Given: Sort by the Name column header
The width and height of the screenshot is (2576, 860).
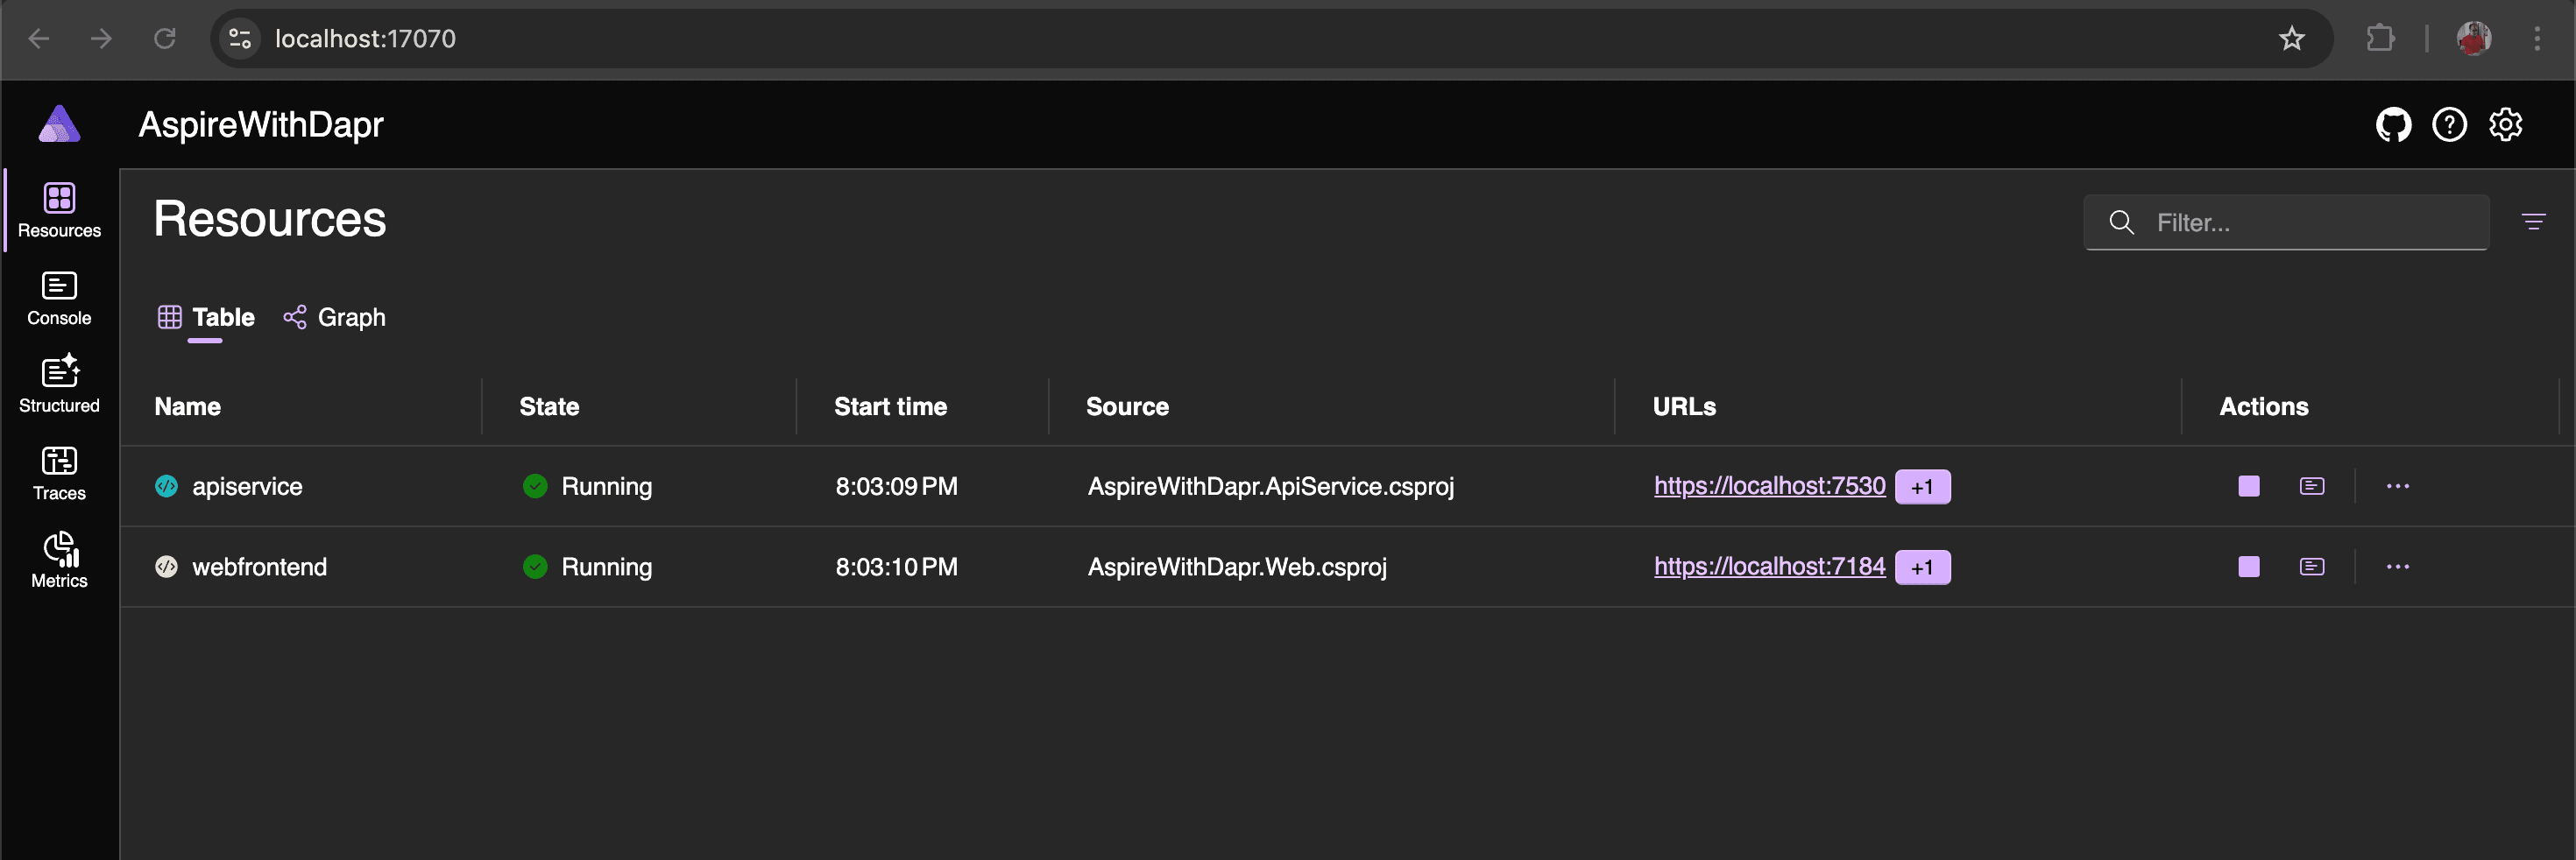Looking at the screenshot, I should tap(188, 407).
